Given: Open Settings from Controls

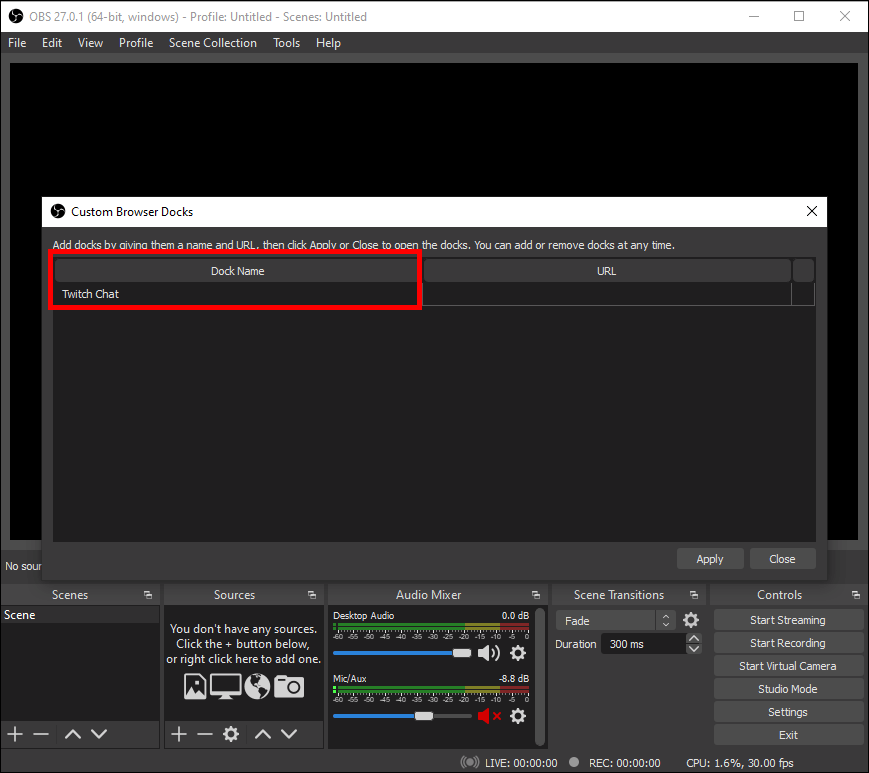Looking at the screenshot, I should click(788, 712).
